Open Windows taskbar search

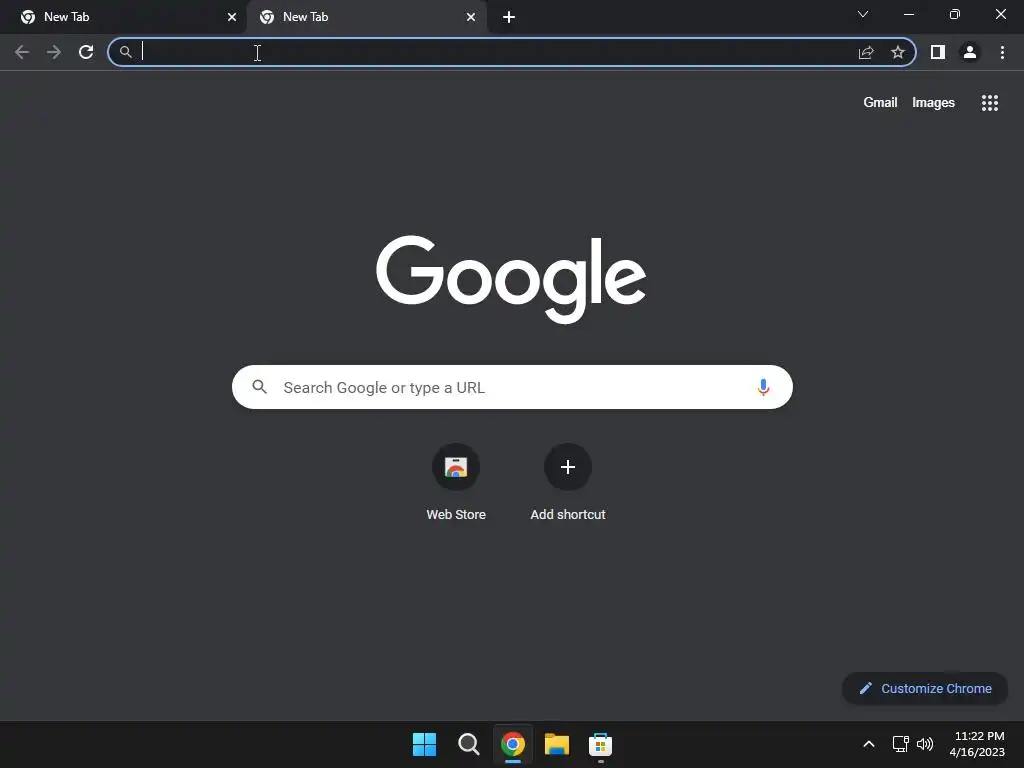[468, 744]
